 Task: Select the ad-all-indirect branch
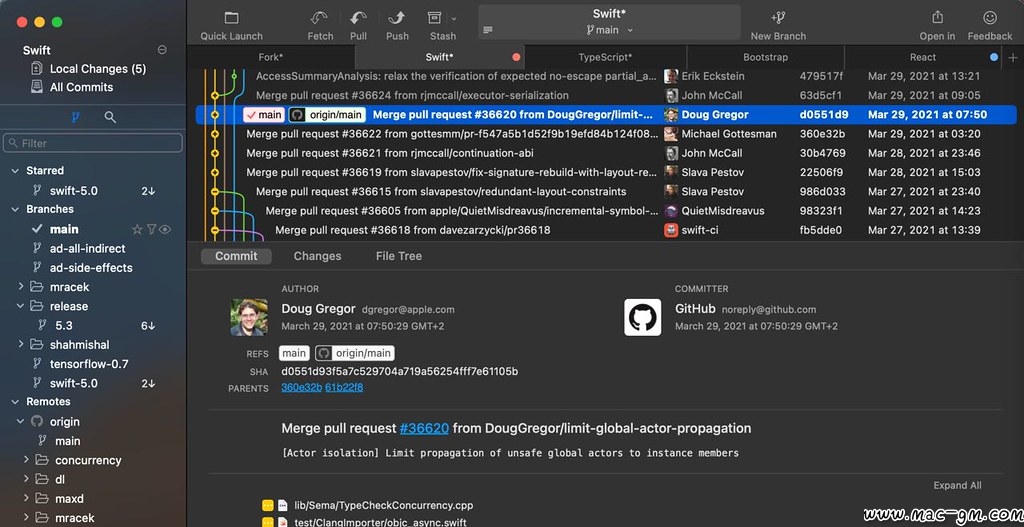(88, 249)
